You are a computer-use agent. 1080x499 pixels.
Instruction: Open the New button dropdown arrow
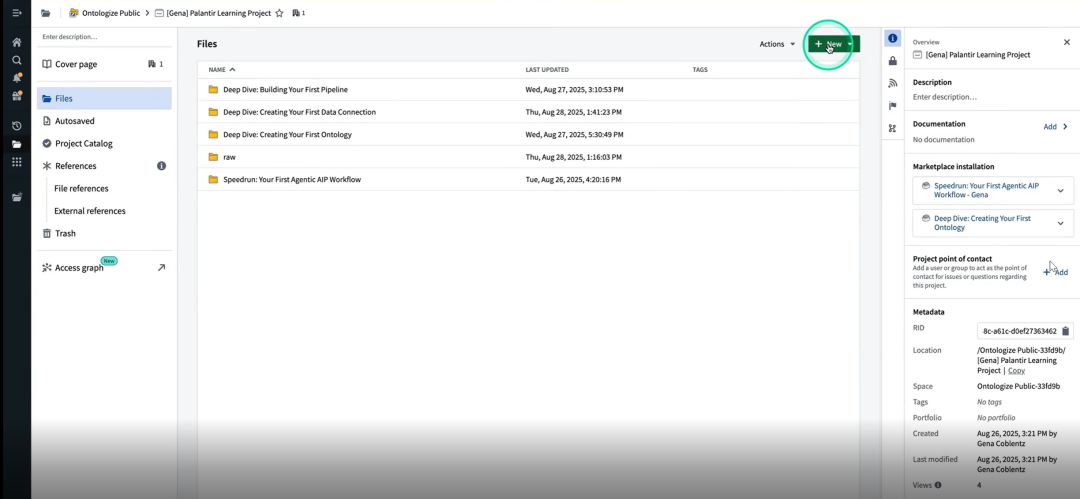tap(851, 44)
